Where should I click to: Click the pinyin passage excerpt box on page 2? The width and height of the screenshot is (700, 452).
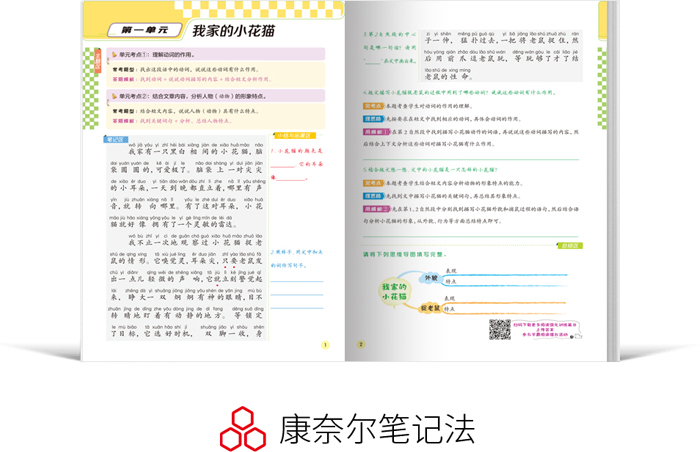pyautogui.click(x=502, y=56)
